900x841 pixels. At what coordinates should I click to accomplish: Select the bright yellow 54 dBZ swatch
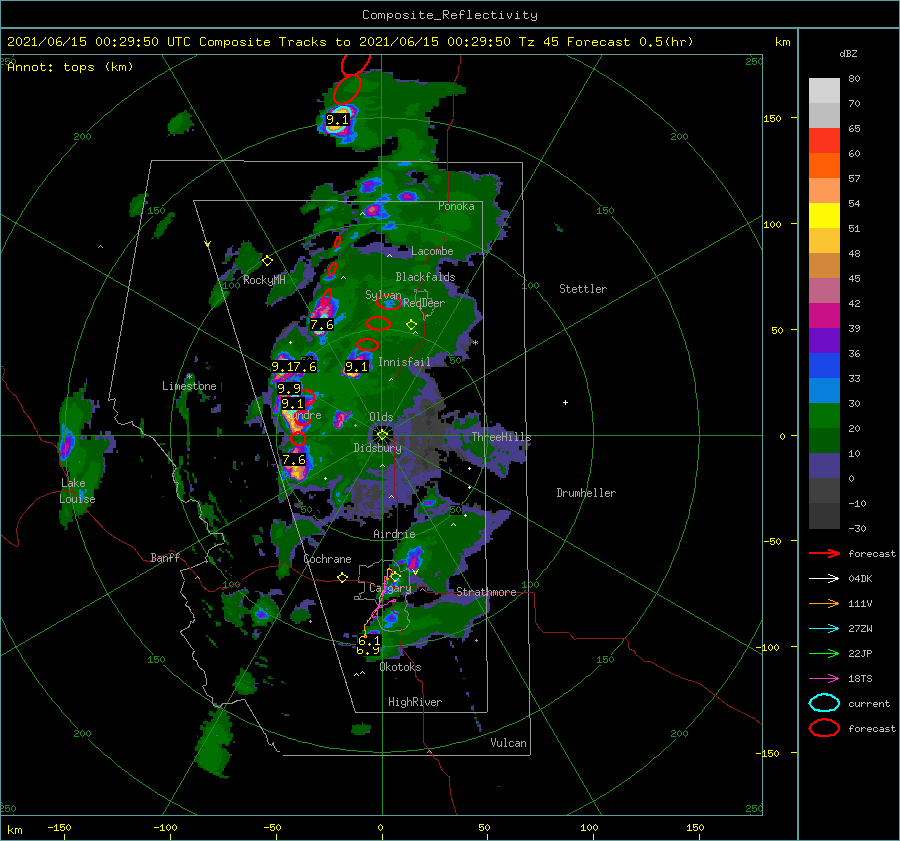824,215
